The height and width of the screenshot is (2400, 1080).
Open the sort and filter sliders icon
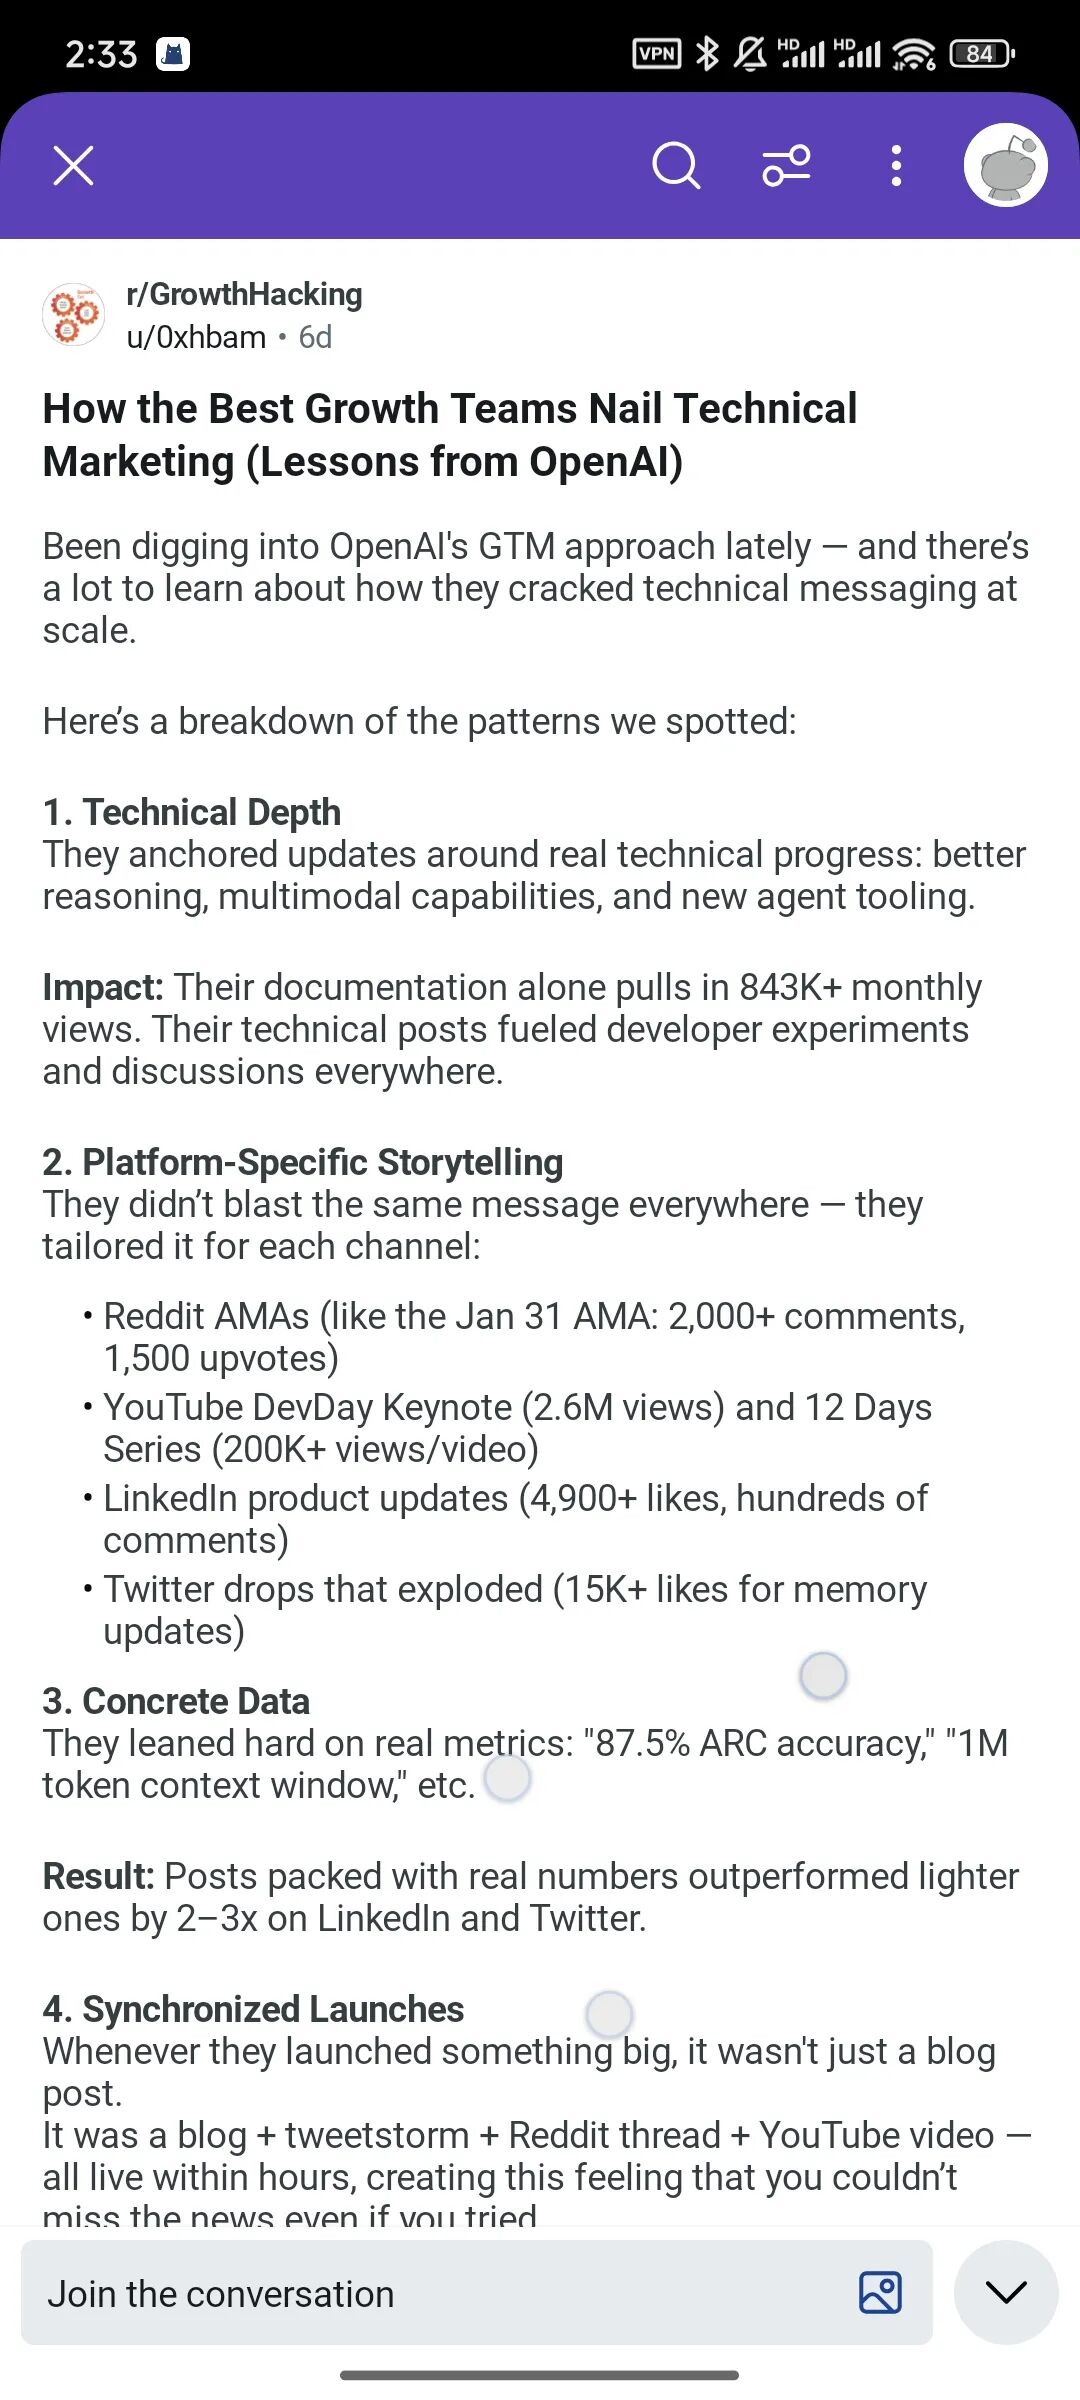787,166
